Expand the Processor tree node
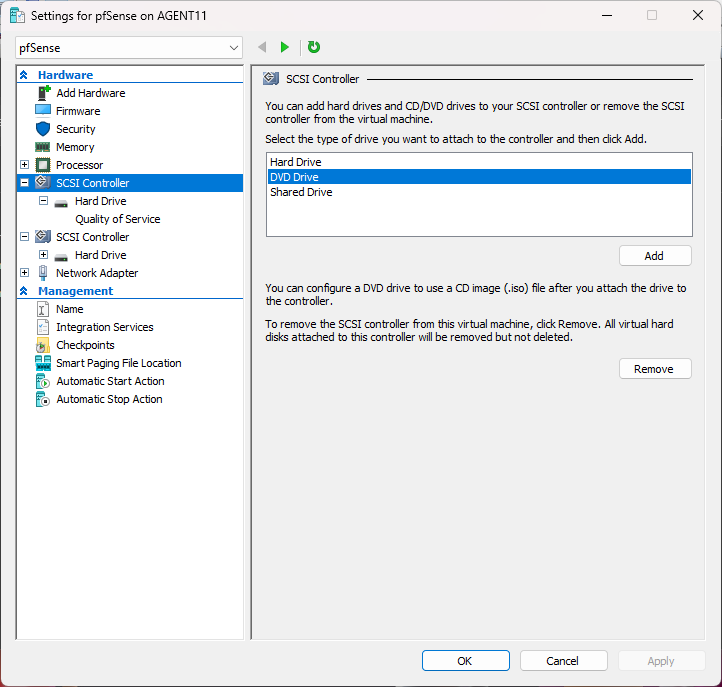The height and width of the screenshot is (687, 722). [x=25, y=165]
